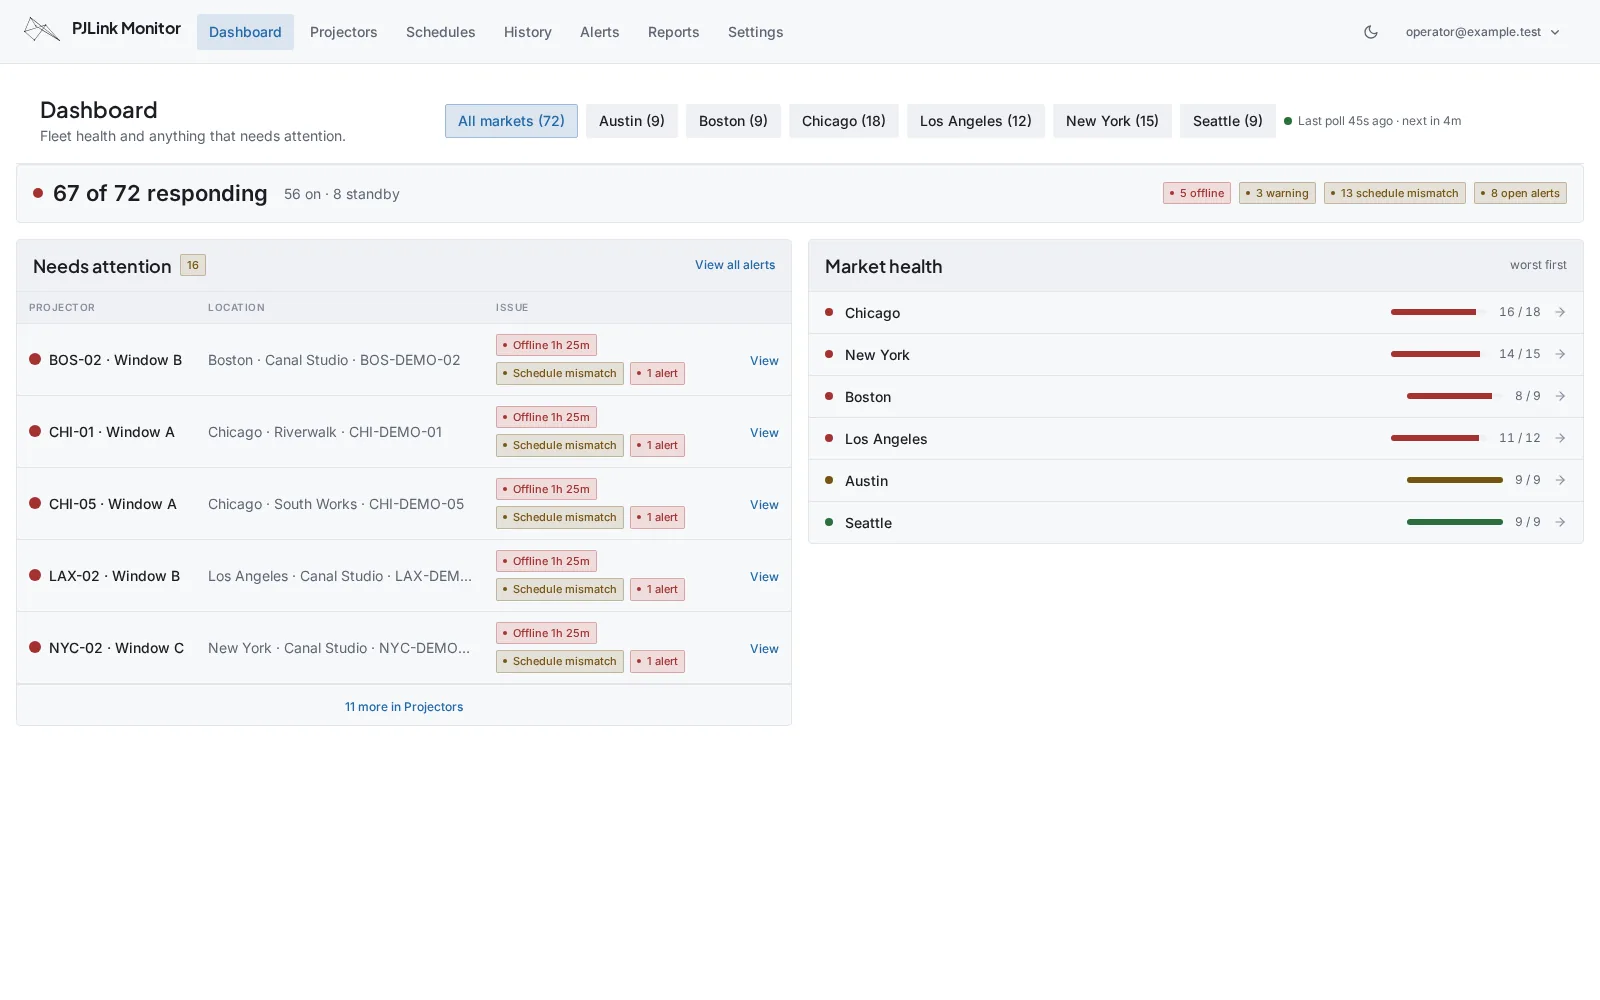Click the 1 alert tag for LAX-02
This screenshot has width=1600, height=1000.
(x=657, y=589)
